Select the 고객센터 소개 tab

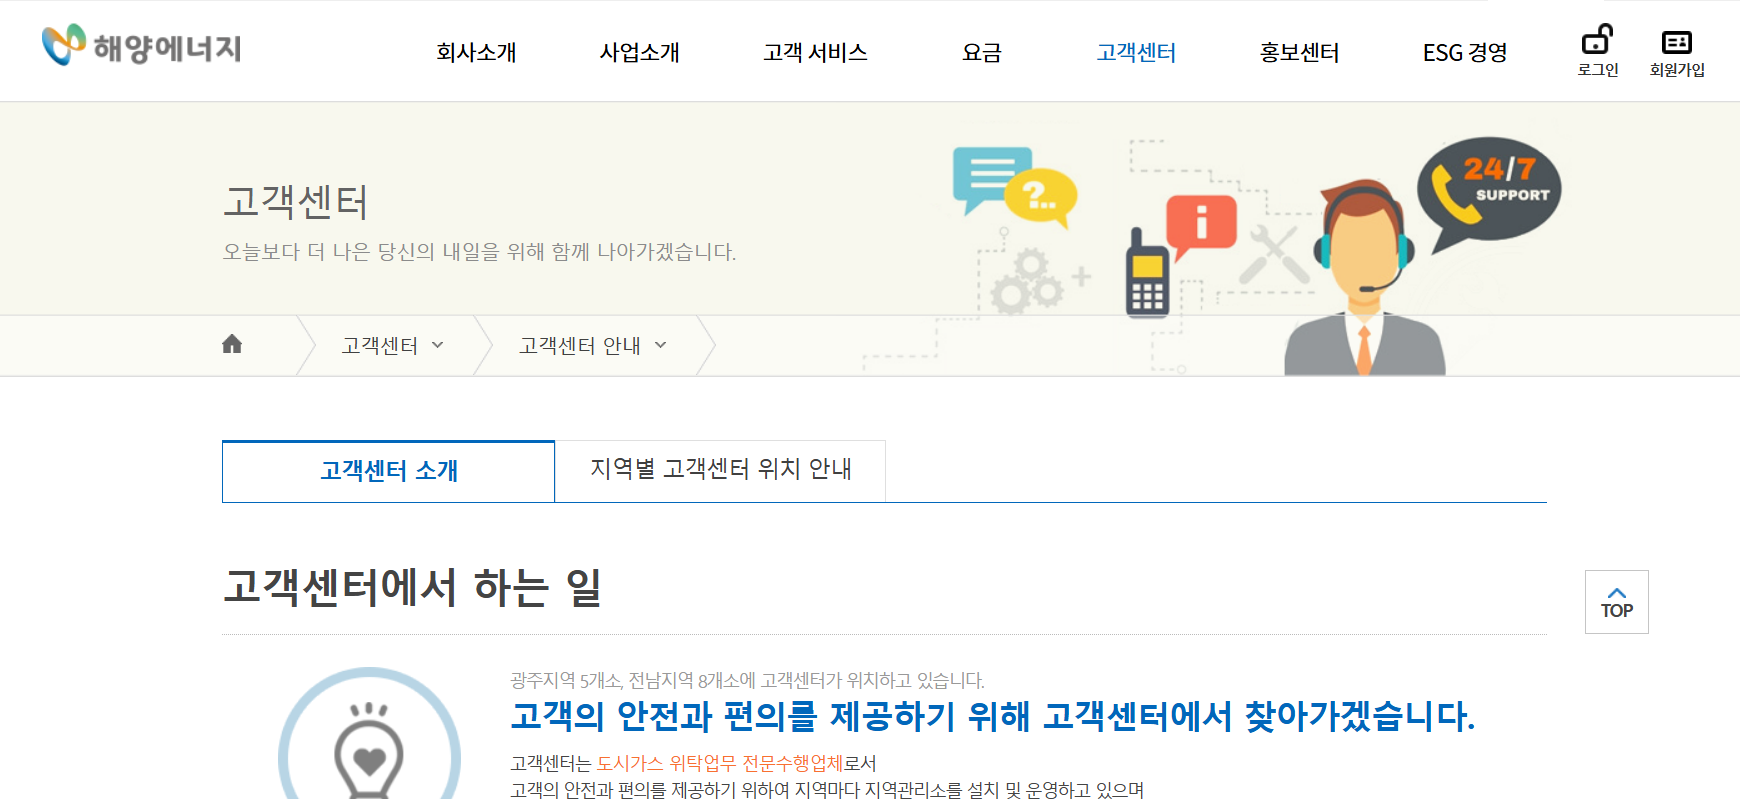[388, 471]
